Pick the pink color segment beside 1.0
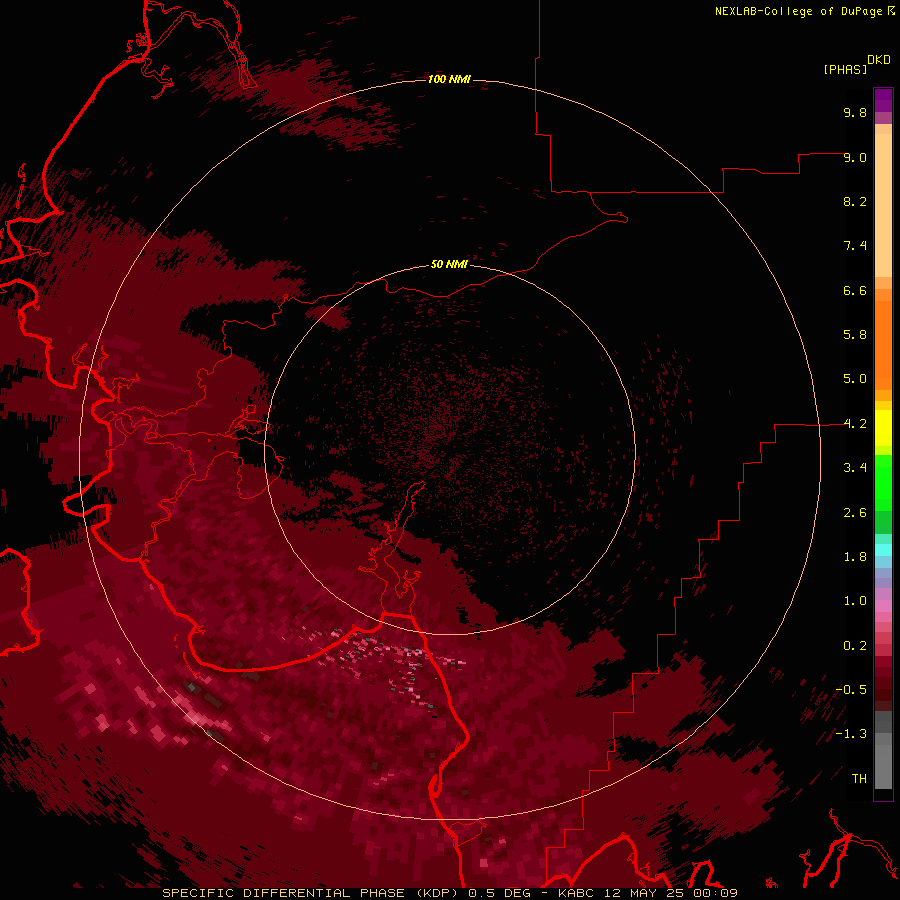Screen dimensions: 900x900 883,606
